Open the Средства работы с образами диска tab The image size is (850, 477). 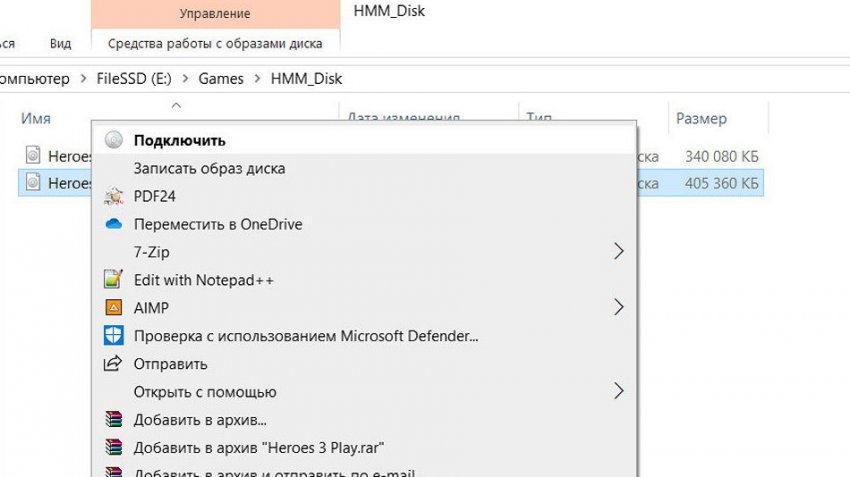pos(215,43)
